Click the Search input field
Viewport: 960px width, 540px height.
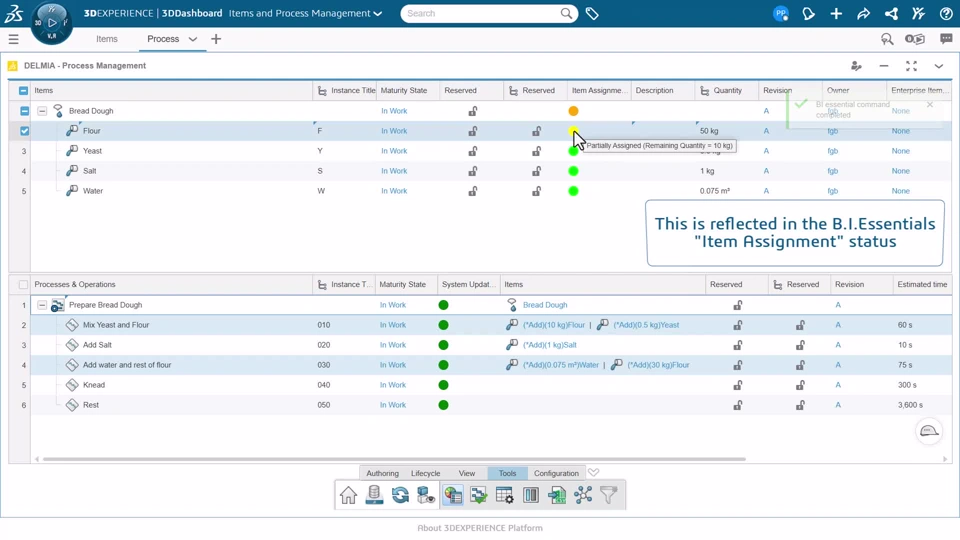click(480, 14)
